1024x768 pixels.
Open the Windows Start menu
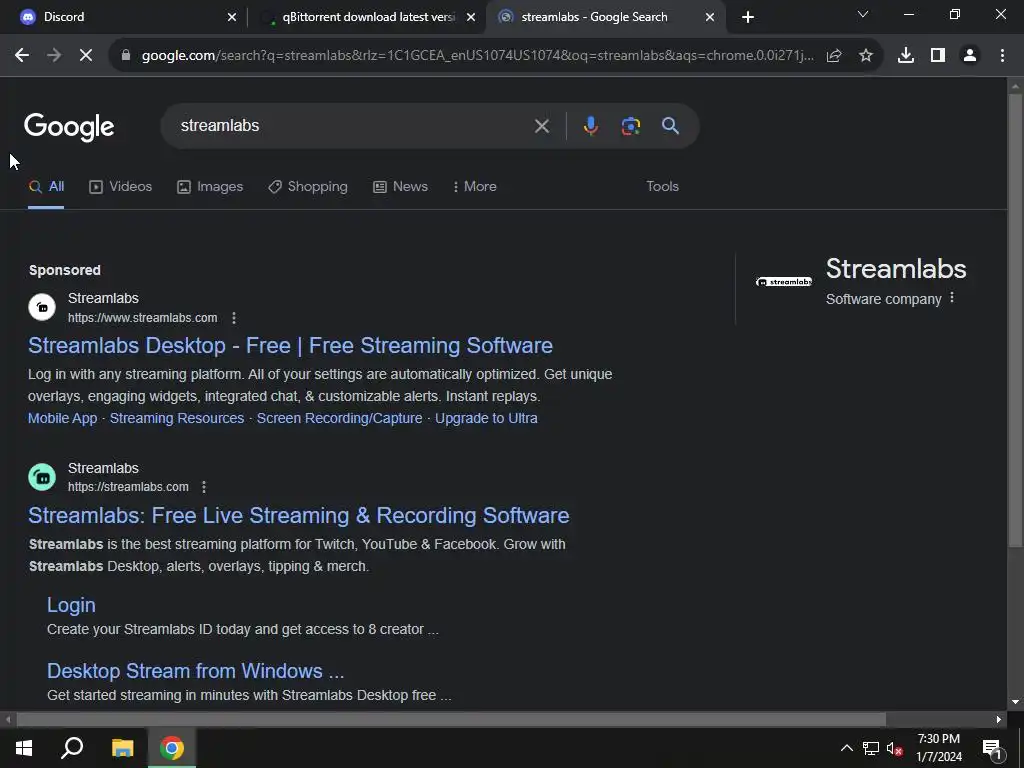[x=24, y=748]
